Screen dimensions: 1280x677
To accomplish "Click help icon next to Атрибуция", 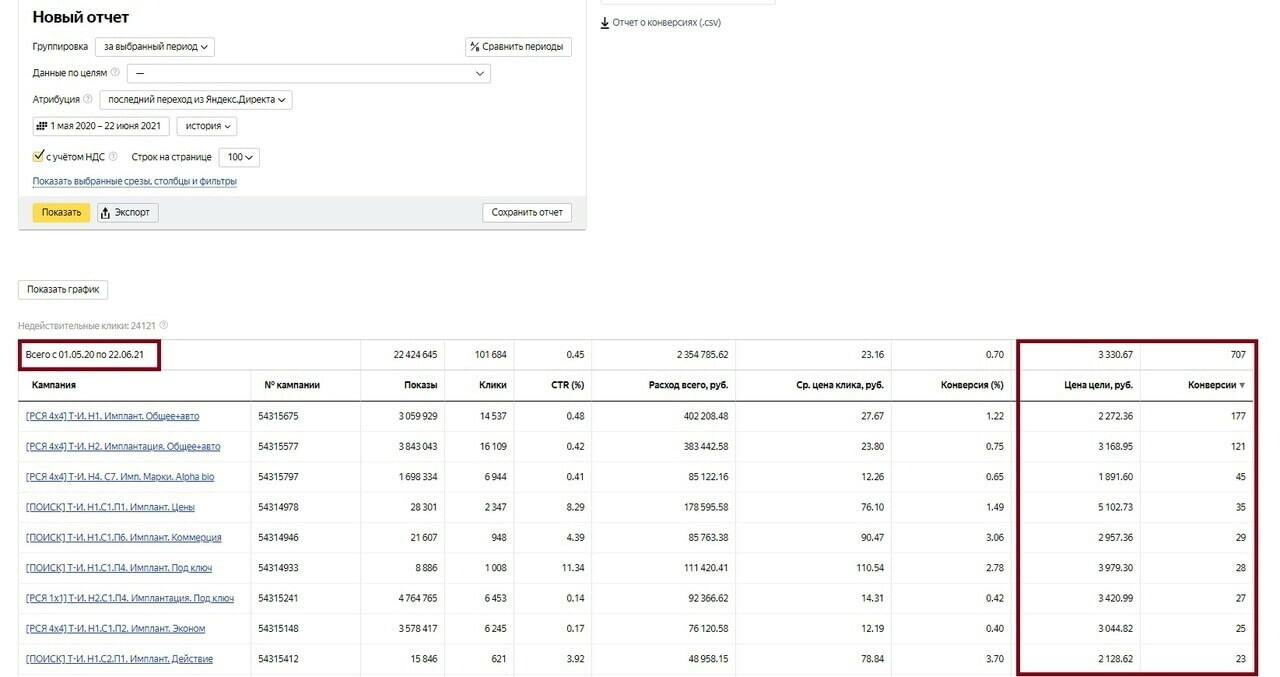I will (89, 100).
